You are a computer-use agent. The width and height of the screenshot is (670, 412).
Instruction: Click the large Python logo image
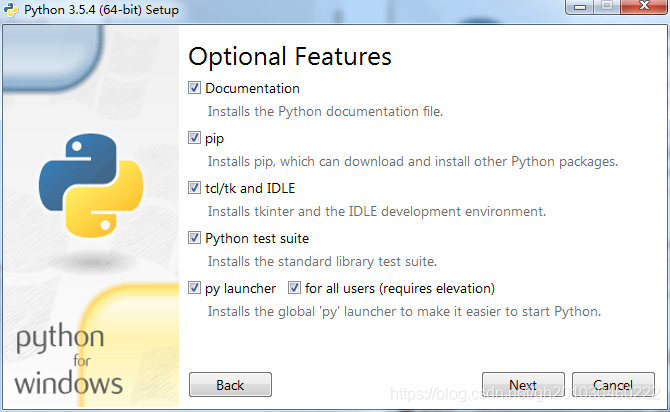point(91,185)
